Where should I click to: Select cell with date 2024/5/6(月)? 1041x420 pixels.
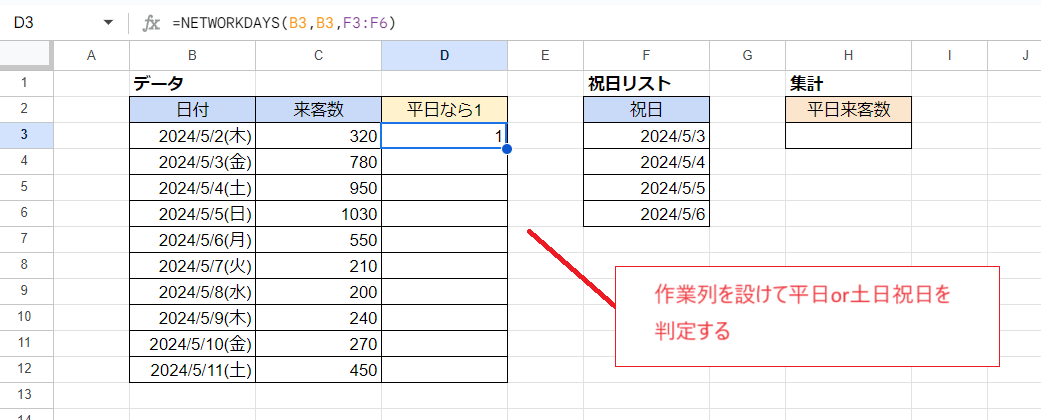click(193, 240)
